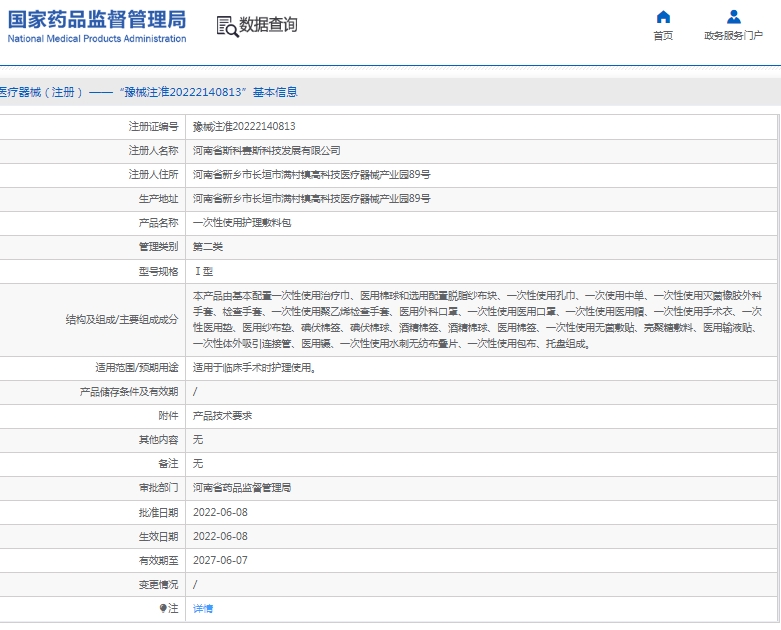Click the 生效日期 row label
This screenshot has width=781, height=630.
(158, 536)
